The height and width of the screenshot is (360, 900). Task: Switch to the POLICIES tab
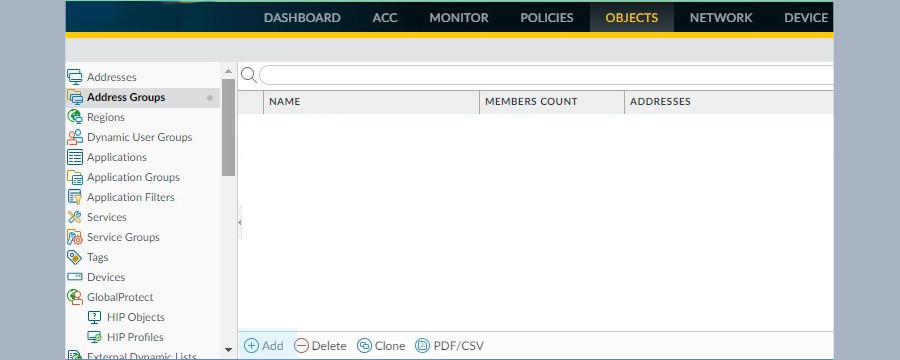pyautogui.click(x=546, y=18)
